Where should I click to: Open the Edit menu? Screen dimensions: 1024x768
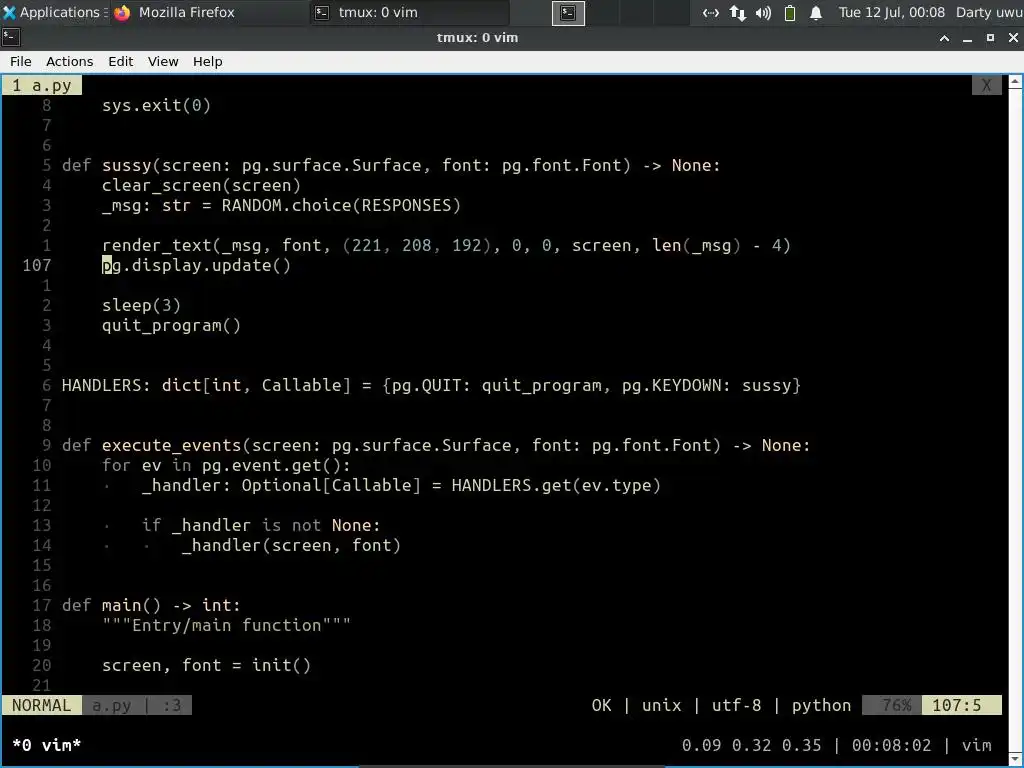[120, 61]
